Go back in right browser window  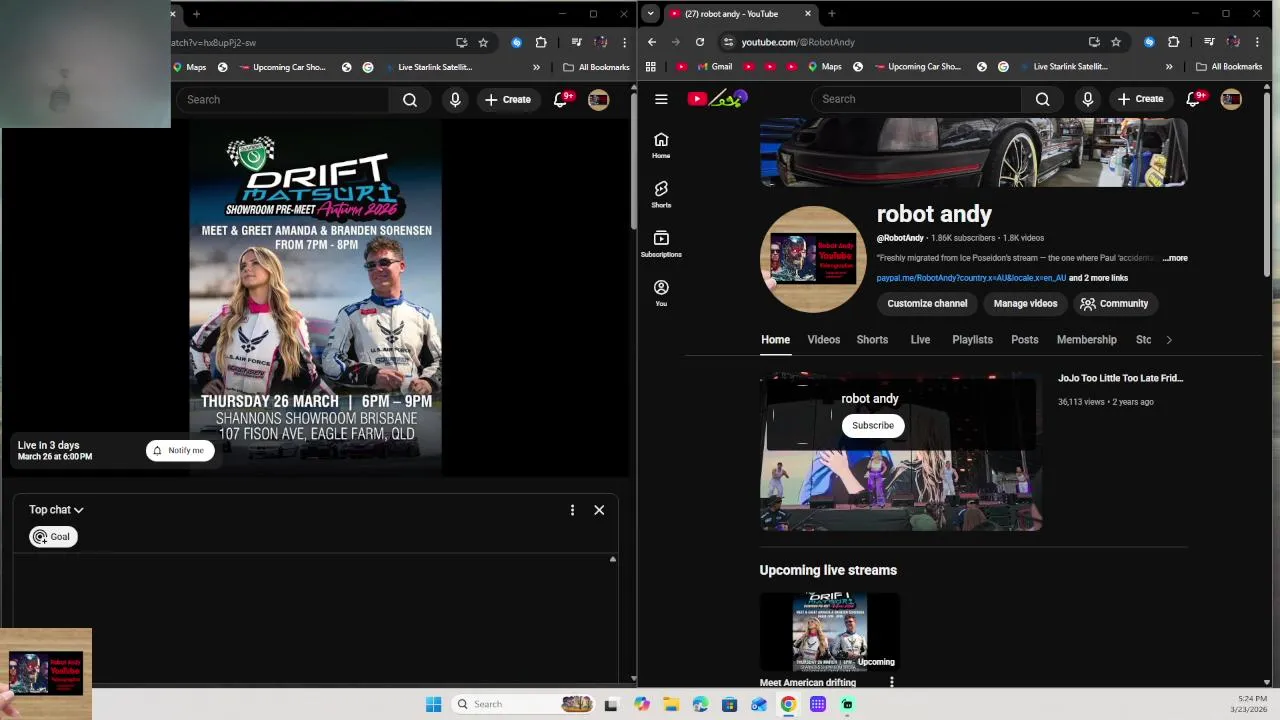click(652, 42)
